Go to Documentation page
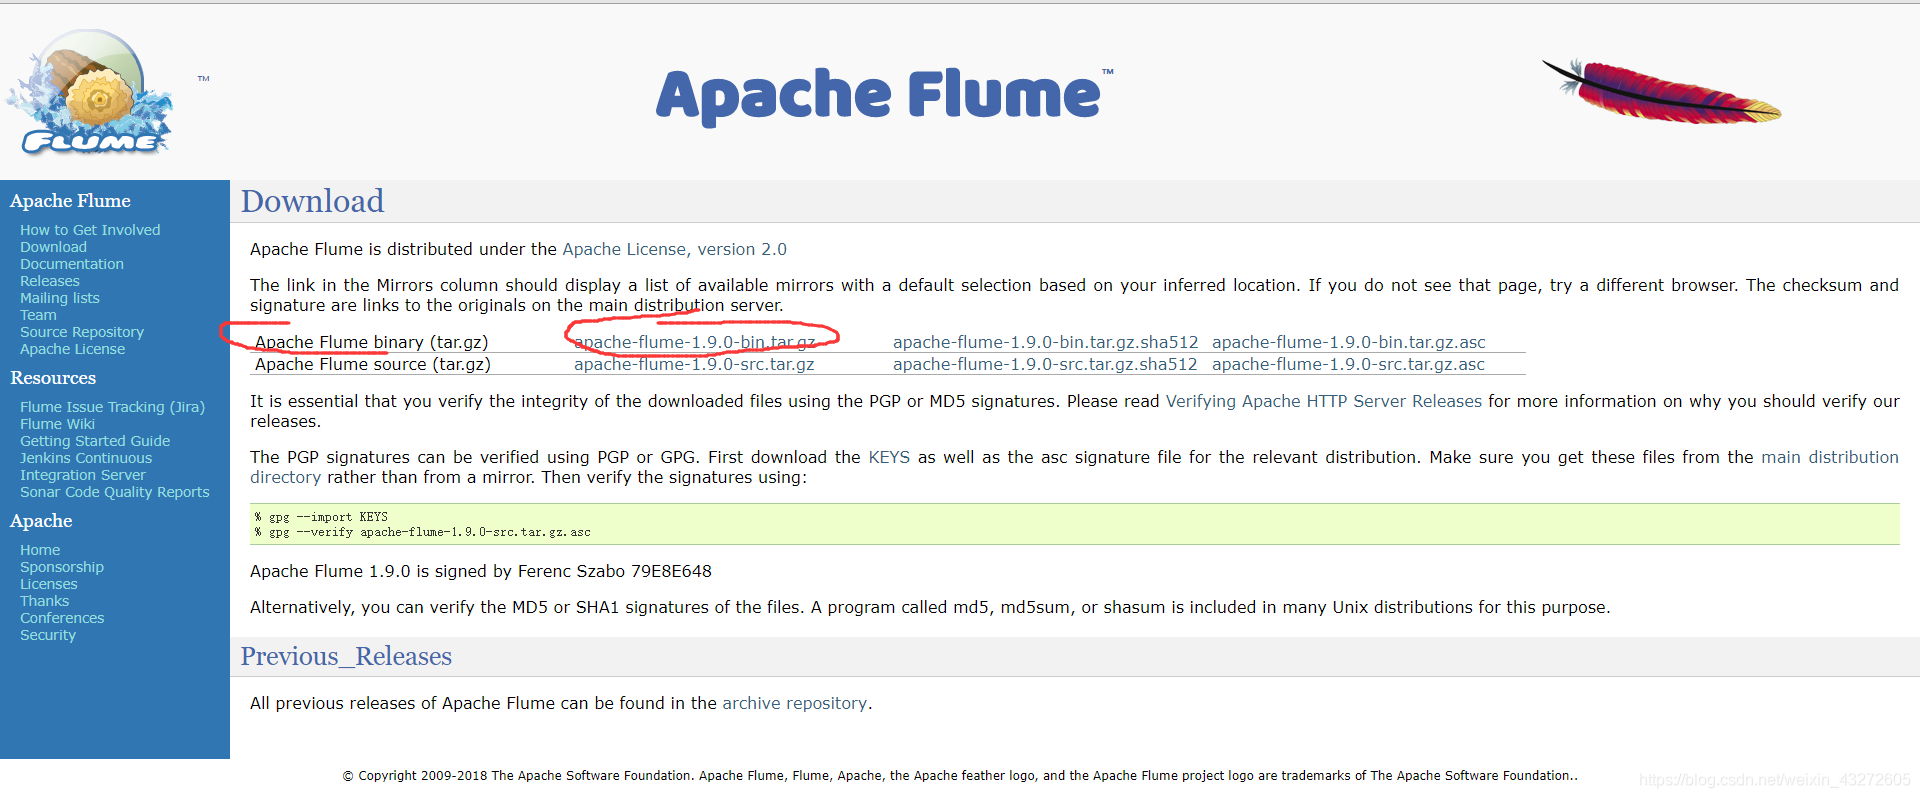 [72, 264]
